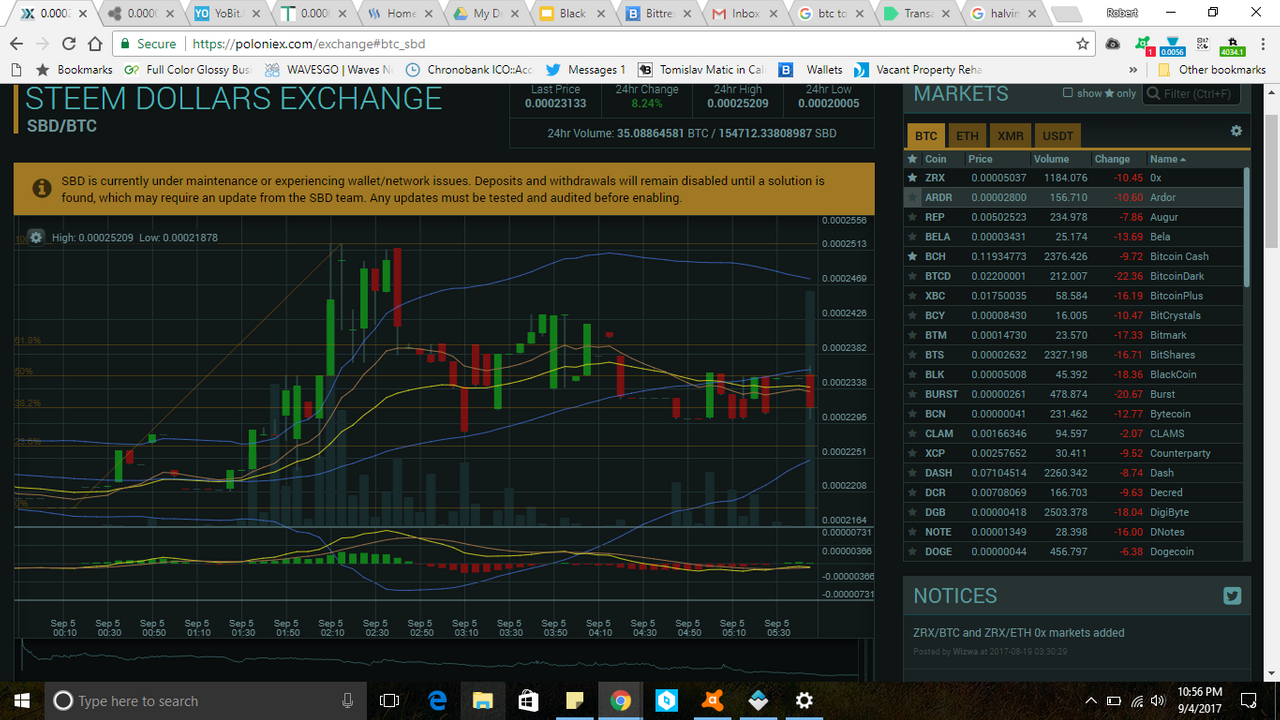This screenshot has width=1280, height=720.
Task: Click the Twitter icon in Notices
Action: click(1232, 596)
